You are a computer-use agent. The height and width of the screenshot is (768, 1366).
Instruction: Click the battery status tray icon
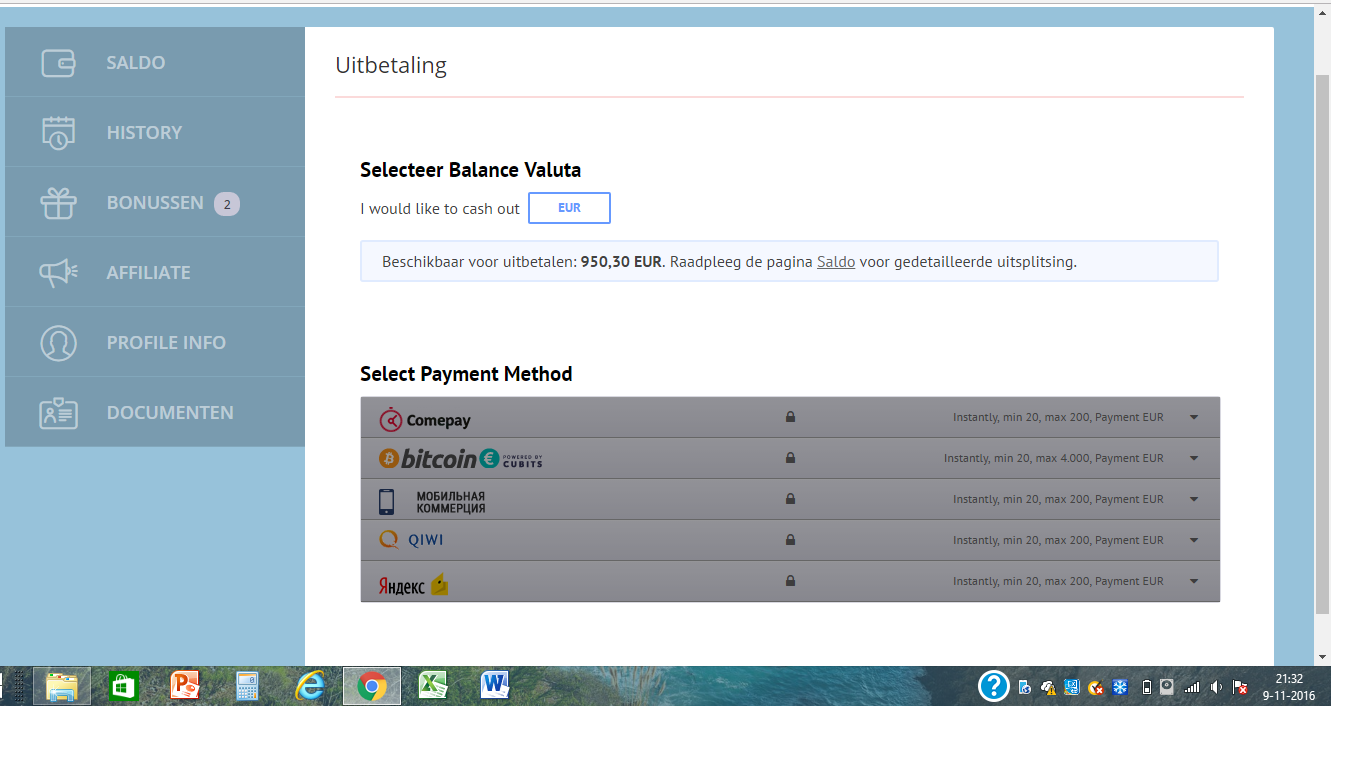pyautogui.click(x=1147, y=687)
